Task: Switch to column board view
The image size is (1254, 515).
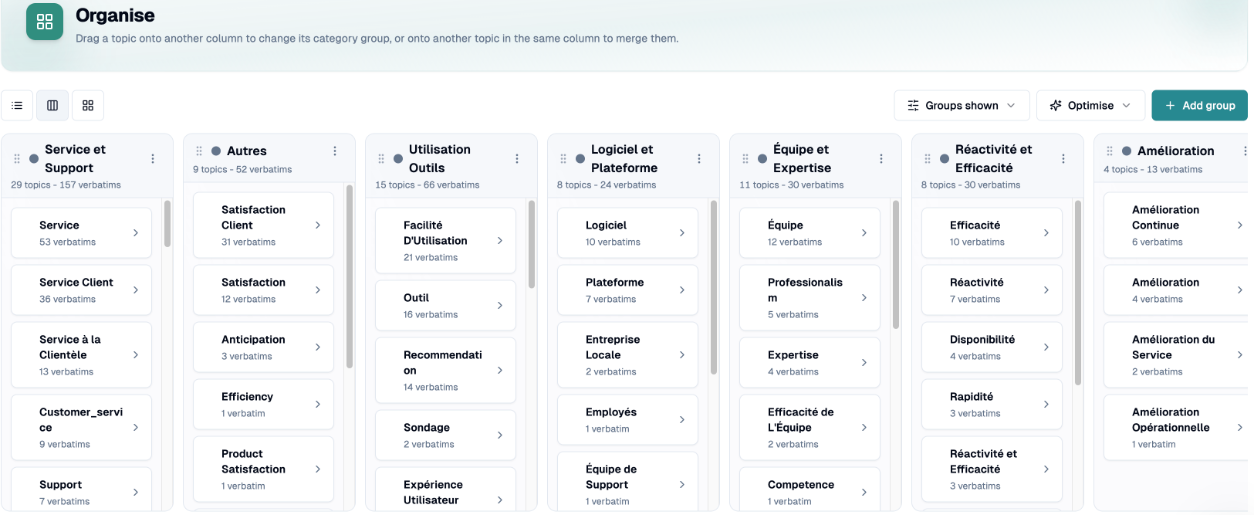Action: (x=53, y=105)
